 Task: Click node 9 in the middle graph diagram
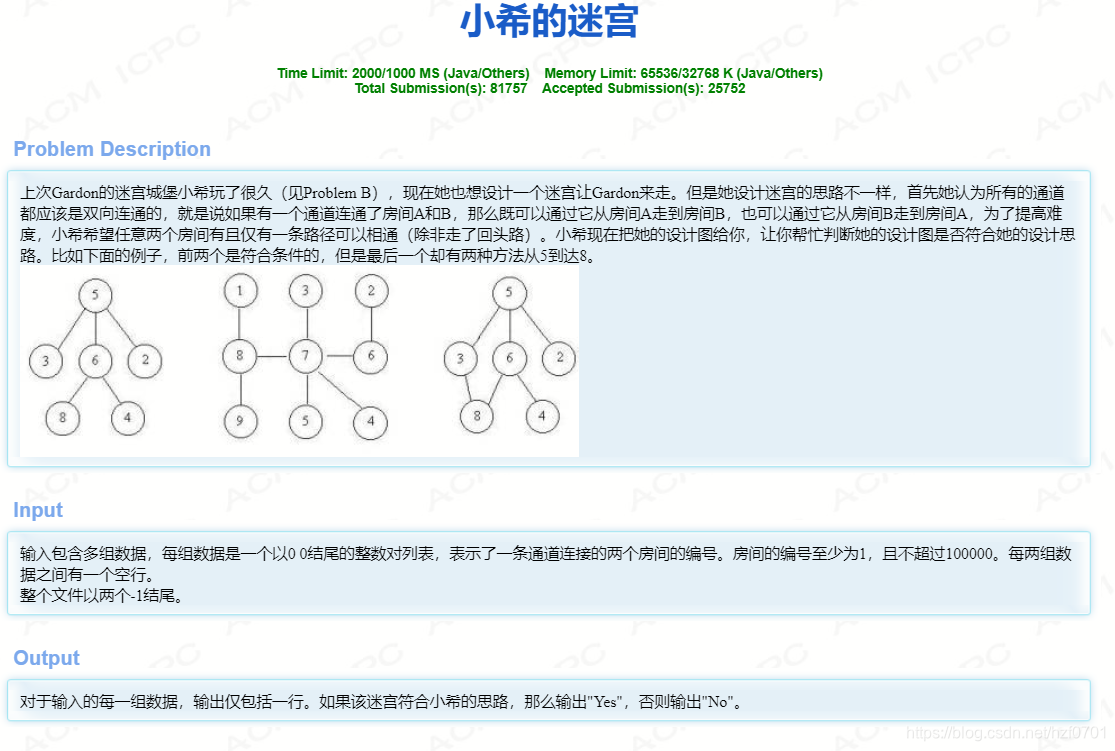240,420
